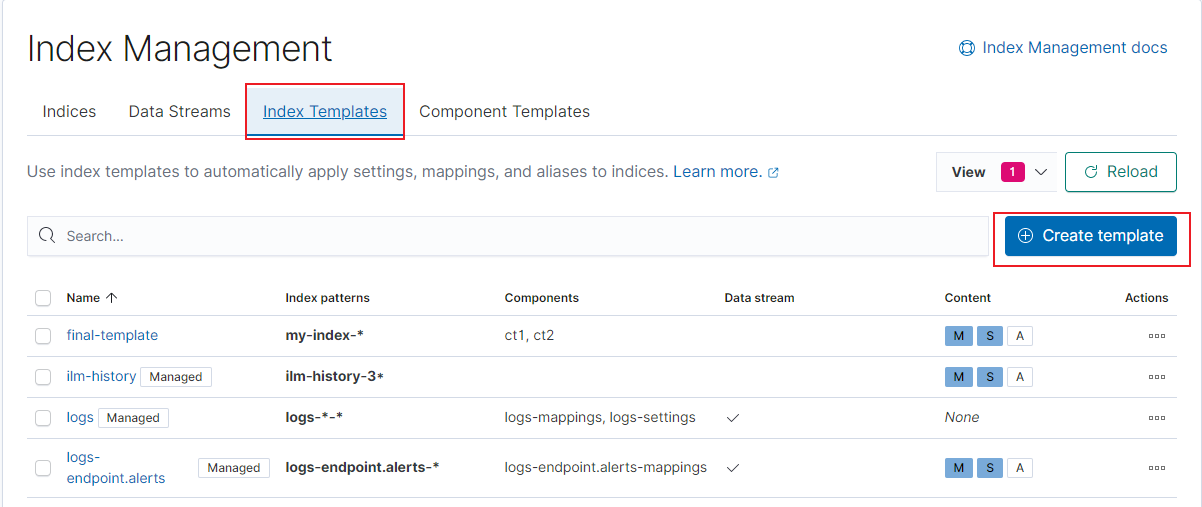1202x507 pixels.
Task: Open actions menu for logs row
Action: [x=1156, y=418]
